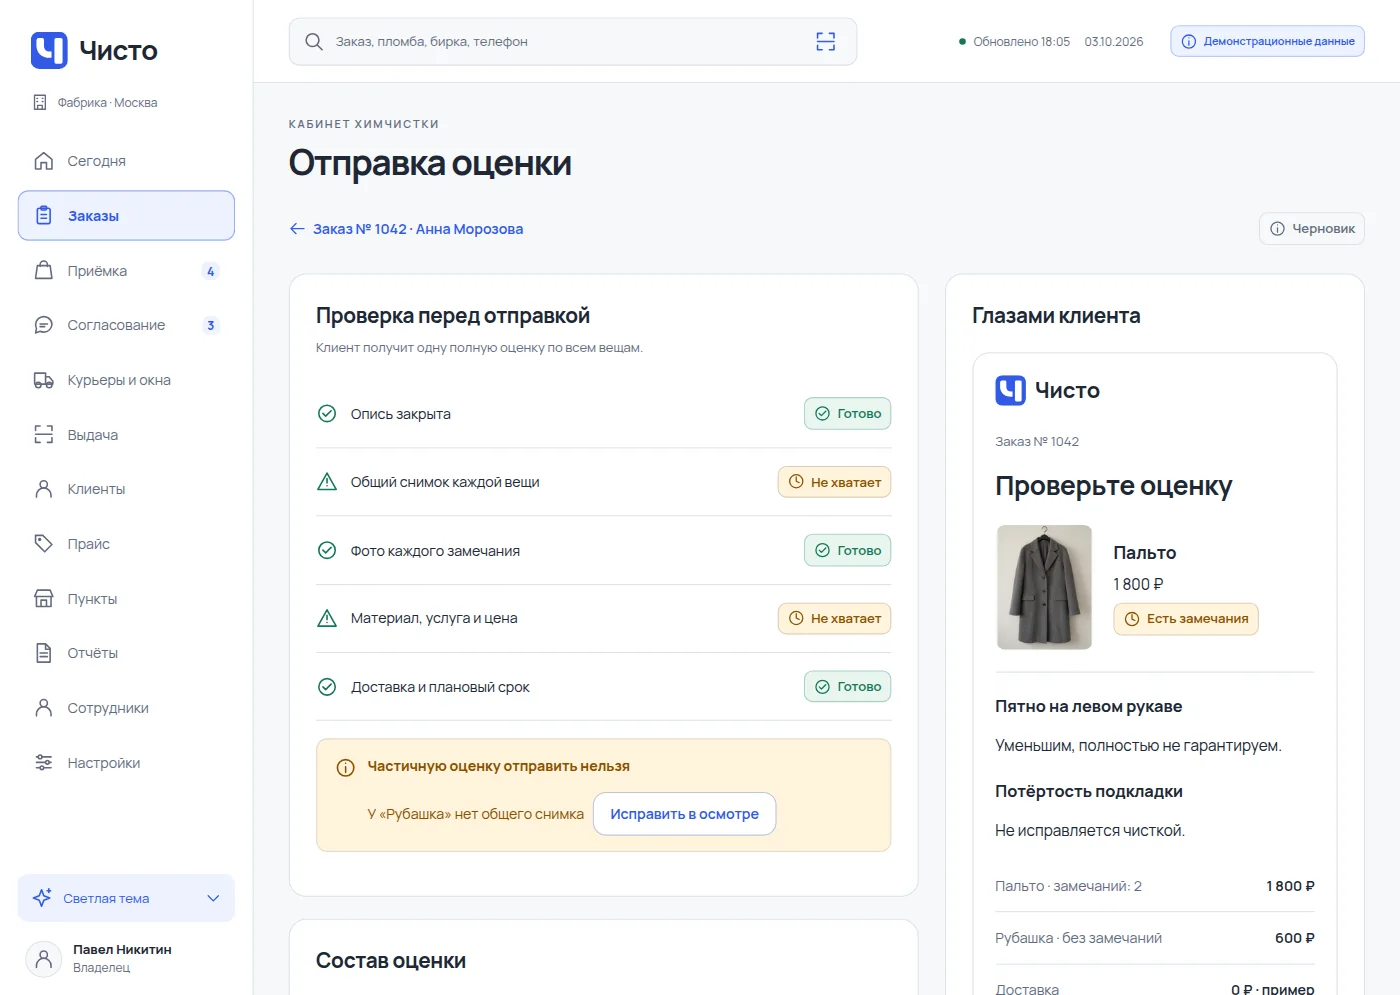Click the barcode scan icon in search field
Image resolution: width=1400 pixels, height=995 pixels.
pyautogui.click(x=825, y=41)
